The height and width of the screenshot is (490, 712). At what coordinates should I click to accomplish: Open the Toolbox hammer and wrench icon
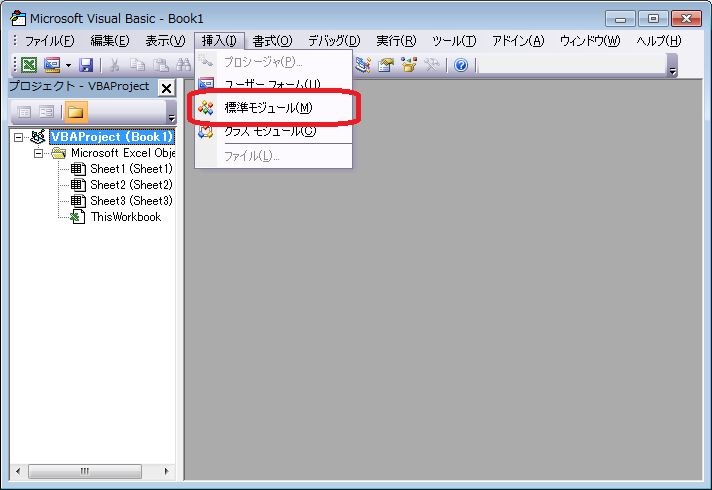pyautogui.click(x=431, y=65)
